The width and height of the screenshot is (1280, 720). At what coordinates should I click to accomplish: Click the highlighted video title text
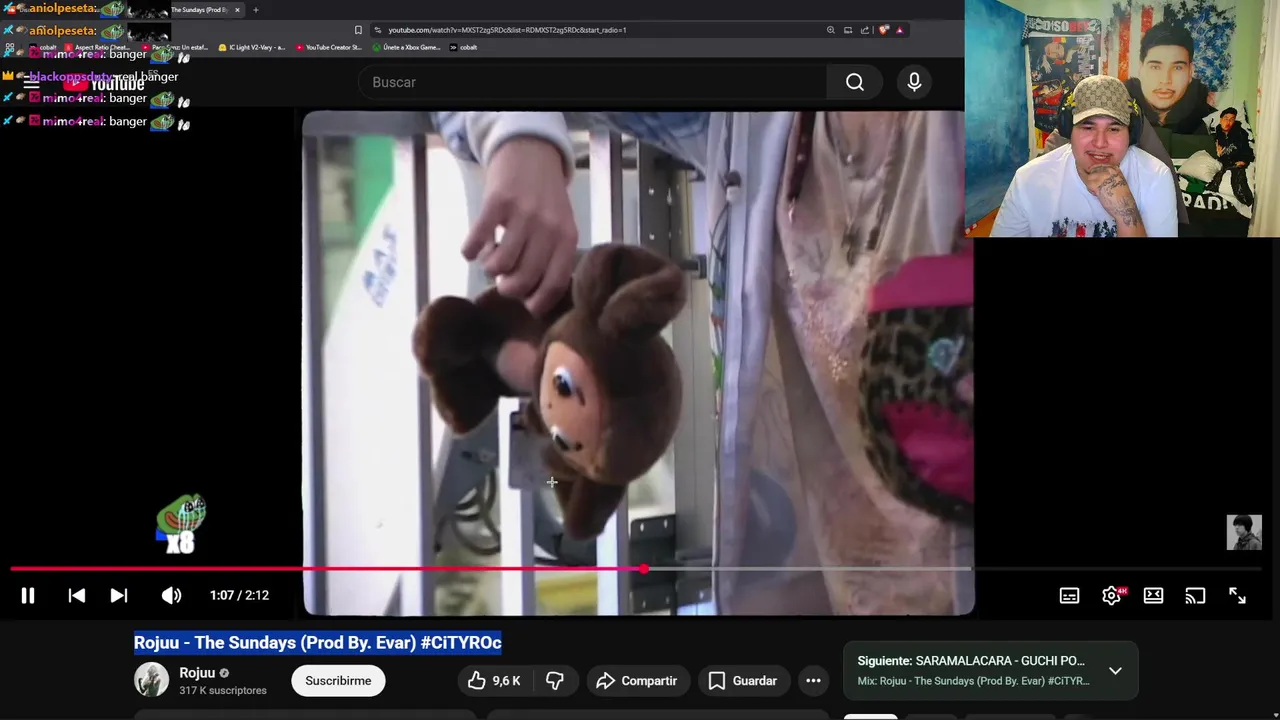[x=318, y=643]
